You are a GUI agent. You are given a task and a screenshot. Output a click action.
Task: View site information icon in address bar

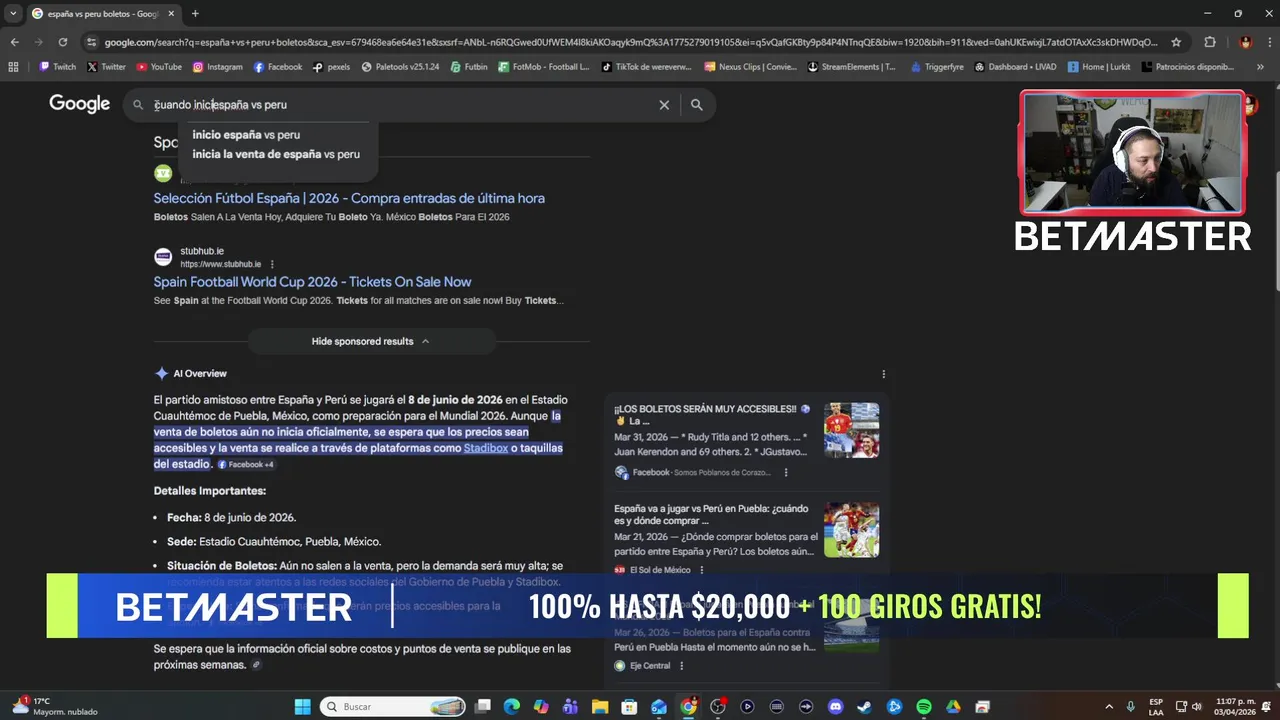(92, 42)
